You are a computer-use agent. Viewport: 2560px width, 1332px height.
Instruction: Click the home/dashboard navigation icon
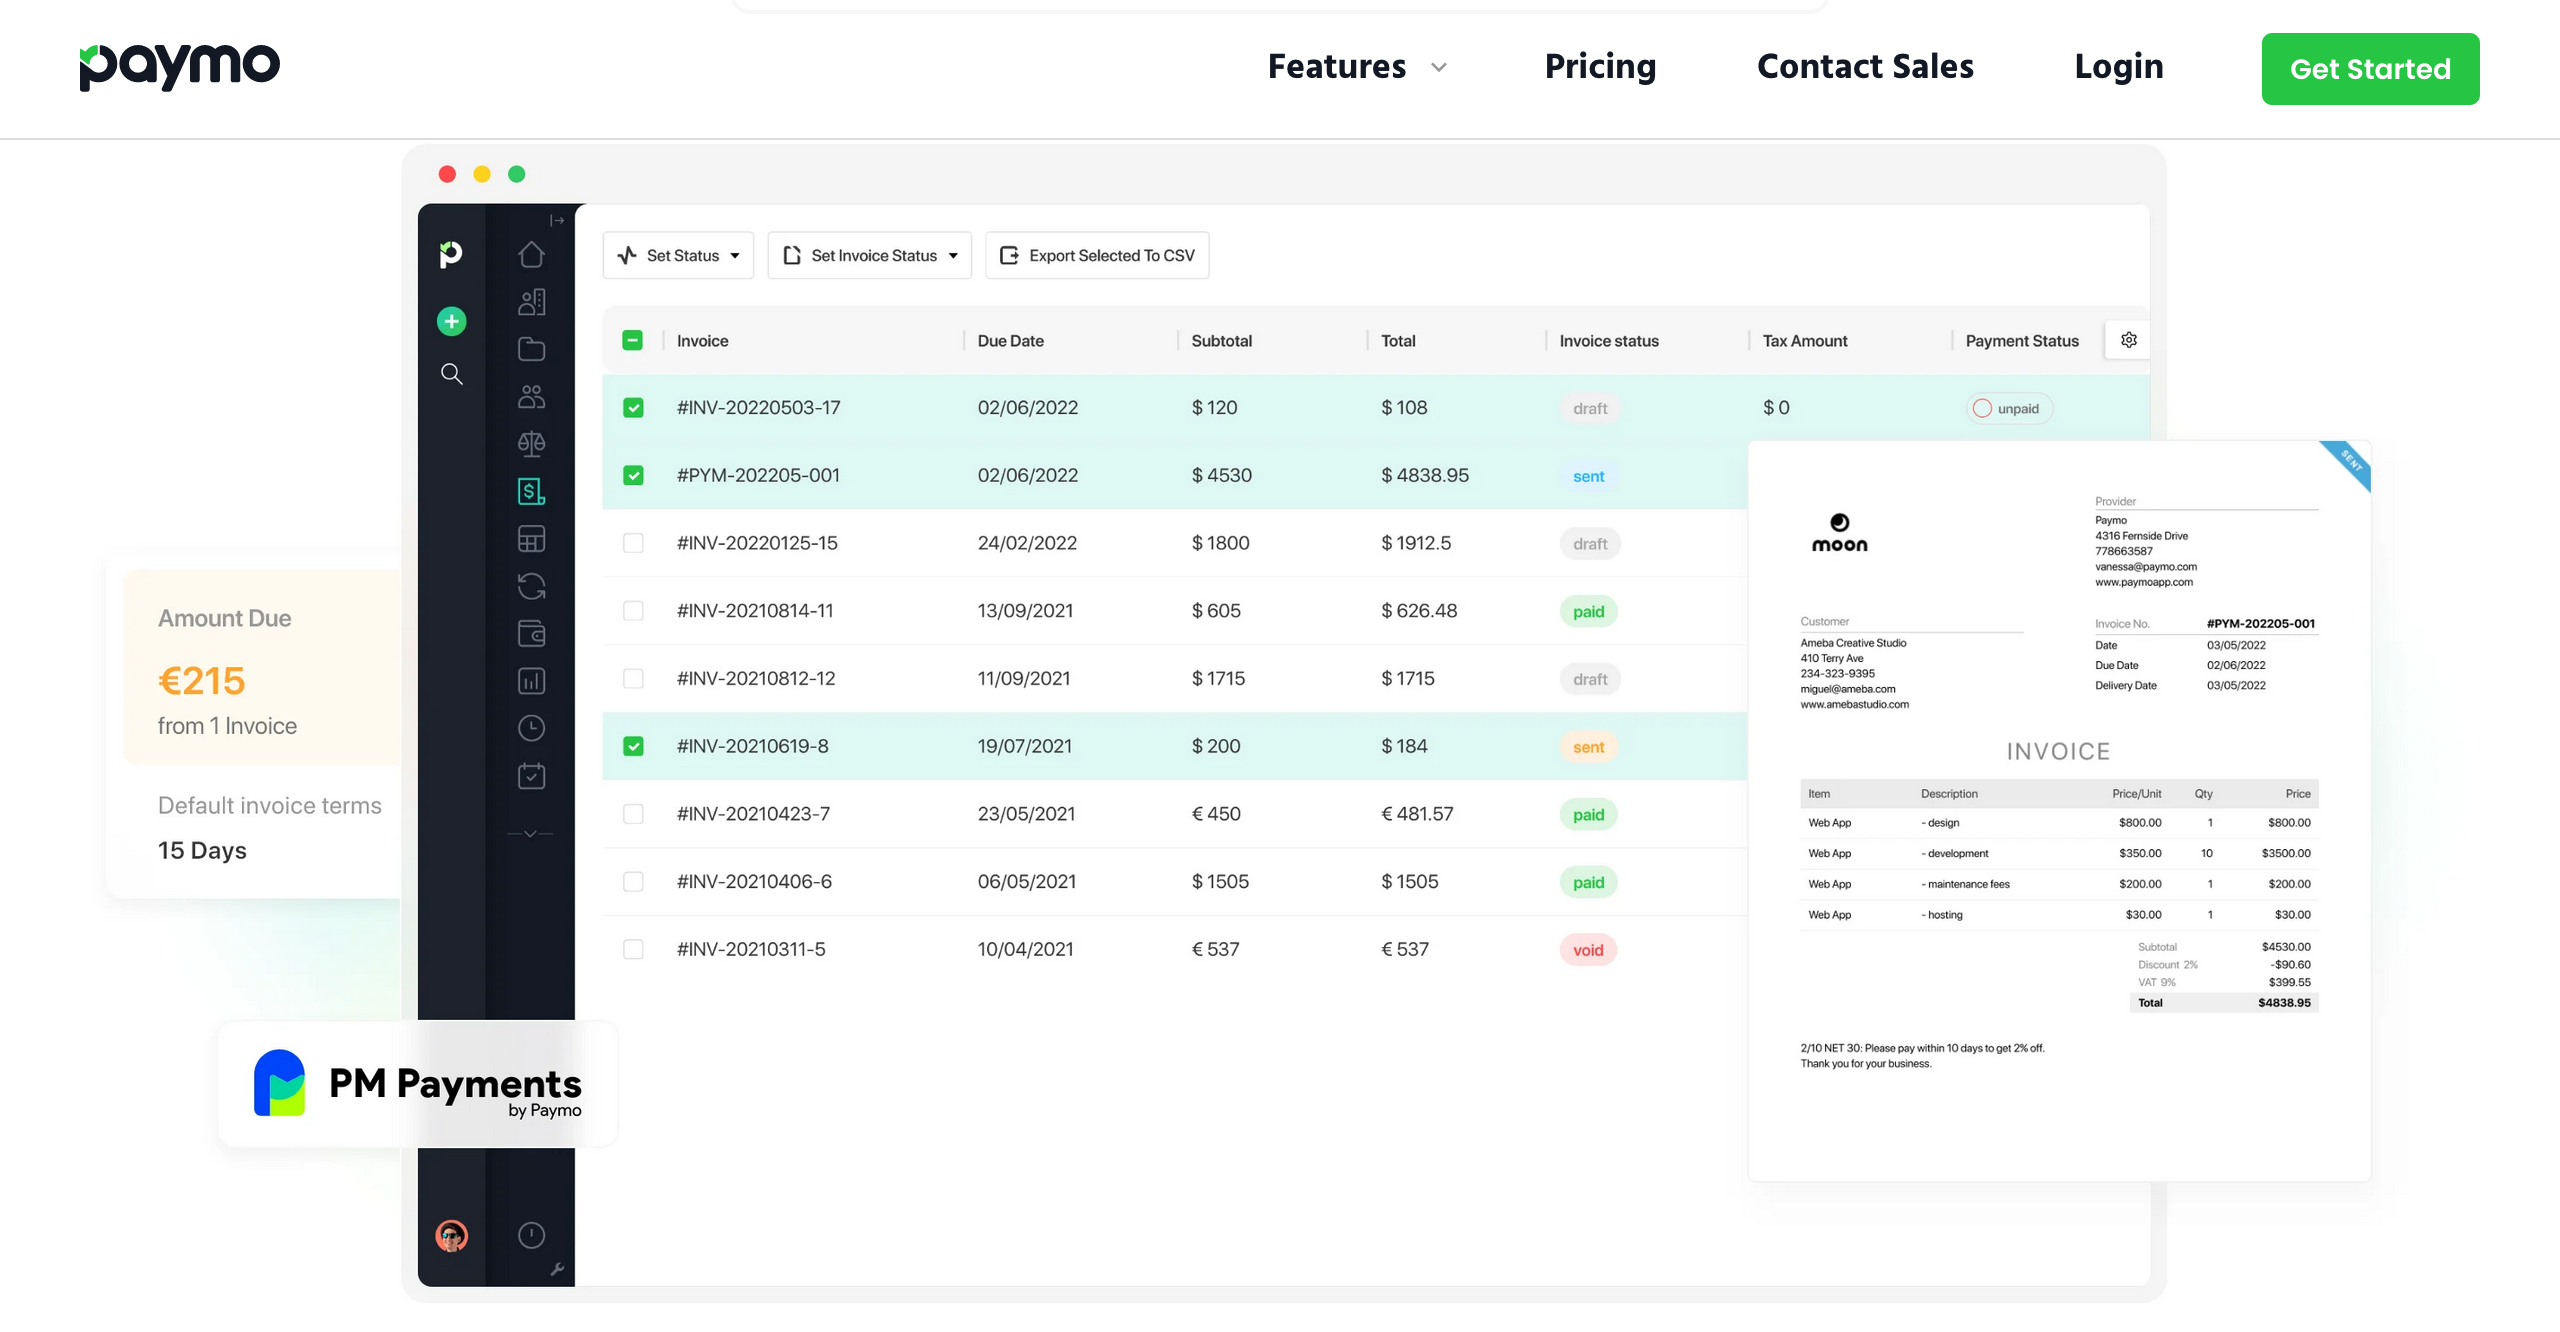(x=532, y=254)
